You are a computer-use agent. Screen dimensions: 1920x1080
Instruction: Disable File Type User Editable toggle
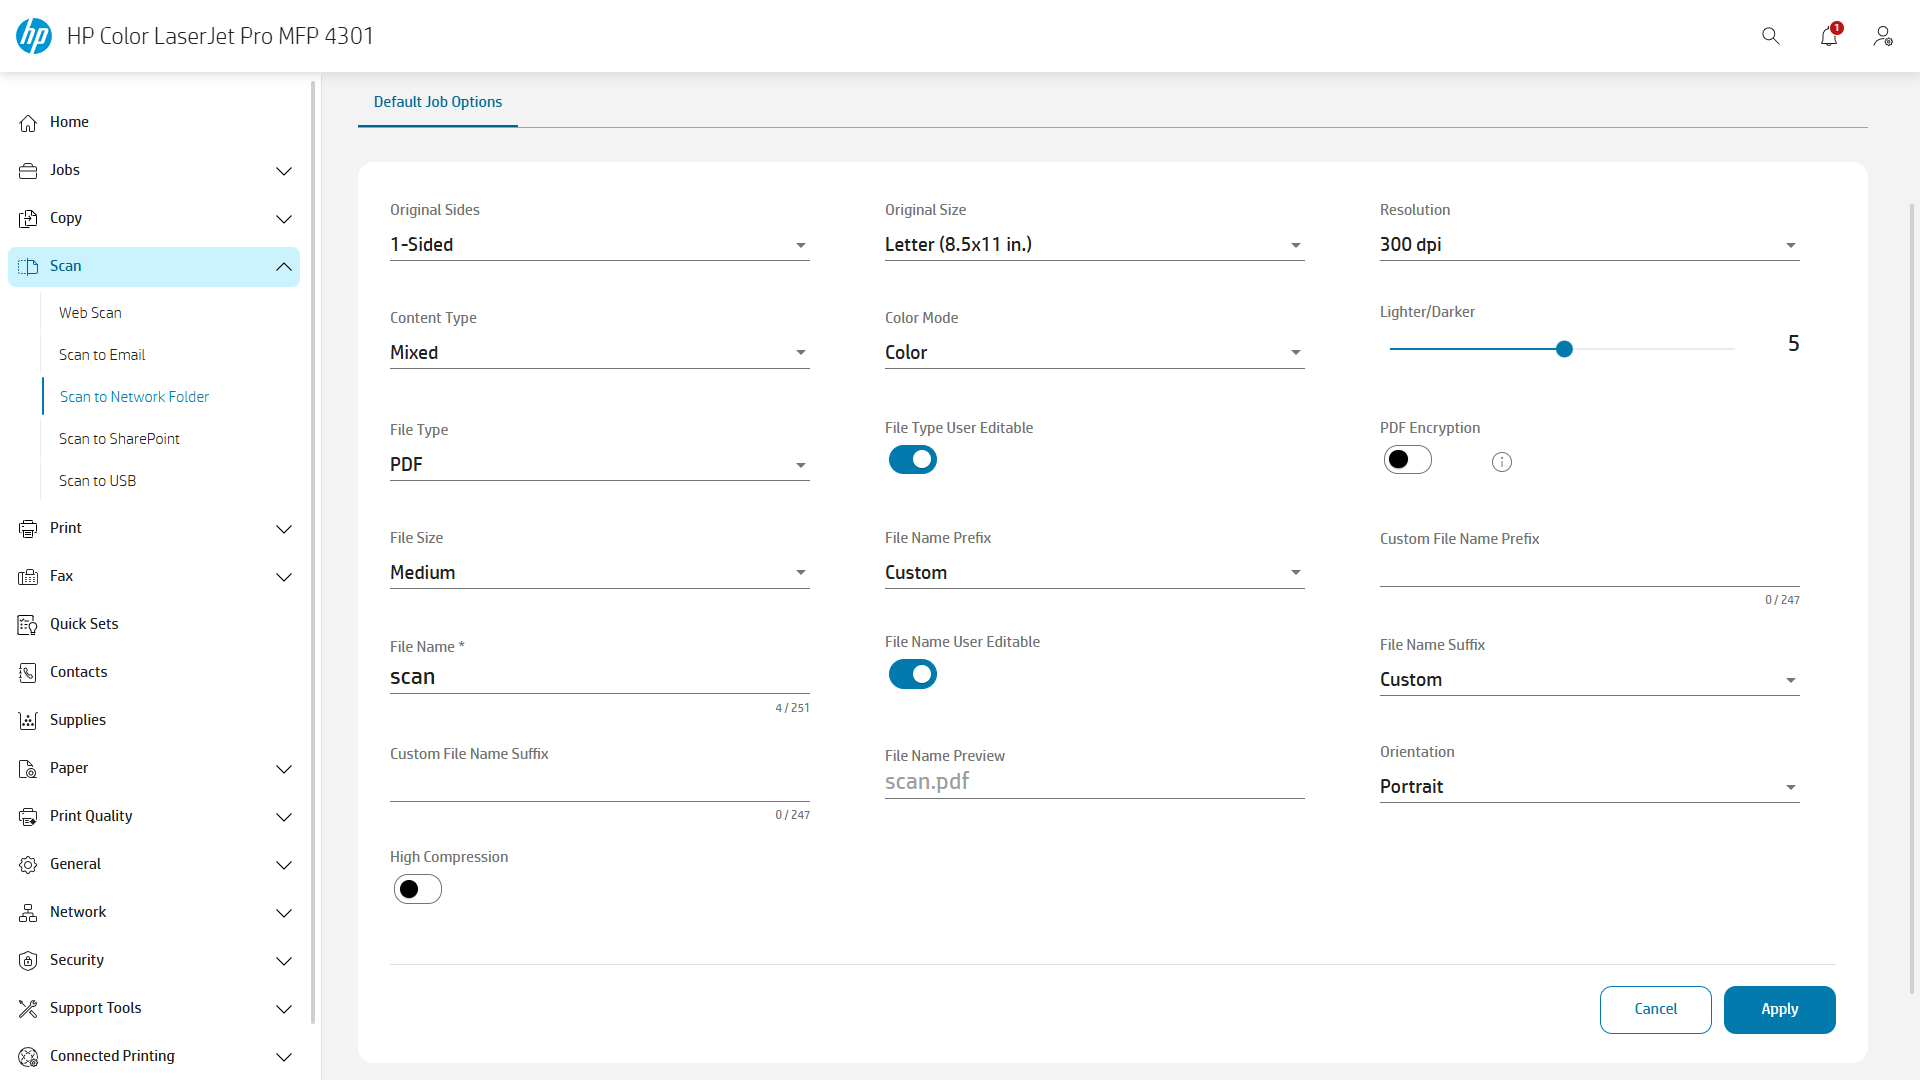click(913, 460)
